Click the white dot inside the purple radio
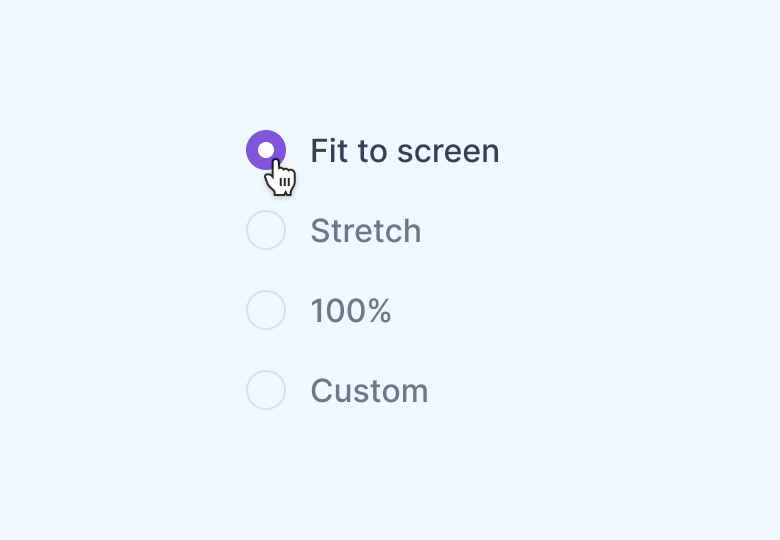This screenshot has width=780, height=540. 265,150
